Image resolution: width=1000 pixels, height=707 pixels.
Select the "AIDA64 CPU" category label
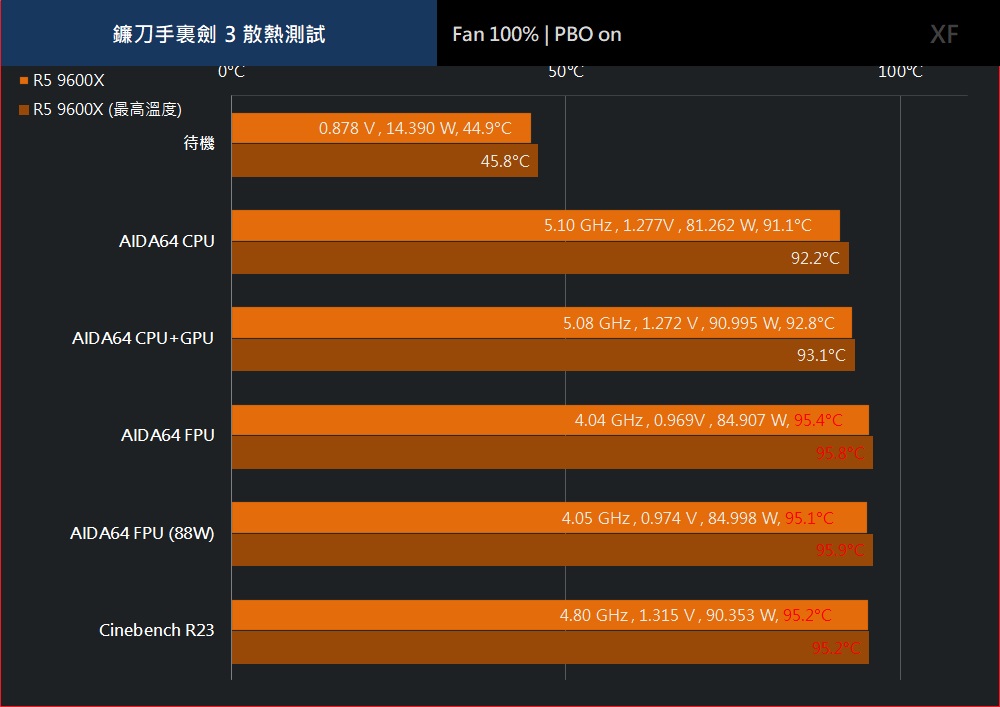[x=166, y=241]
